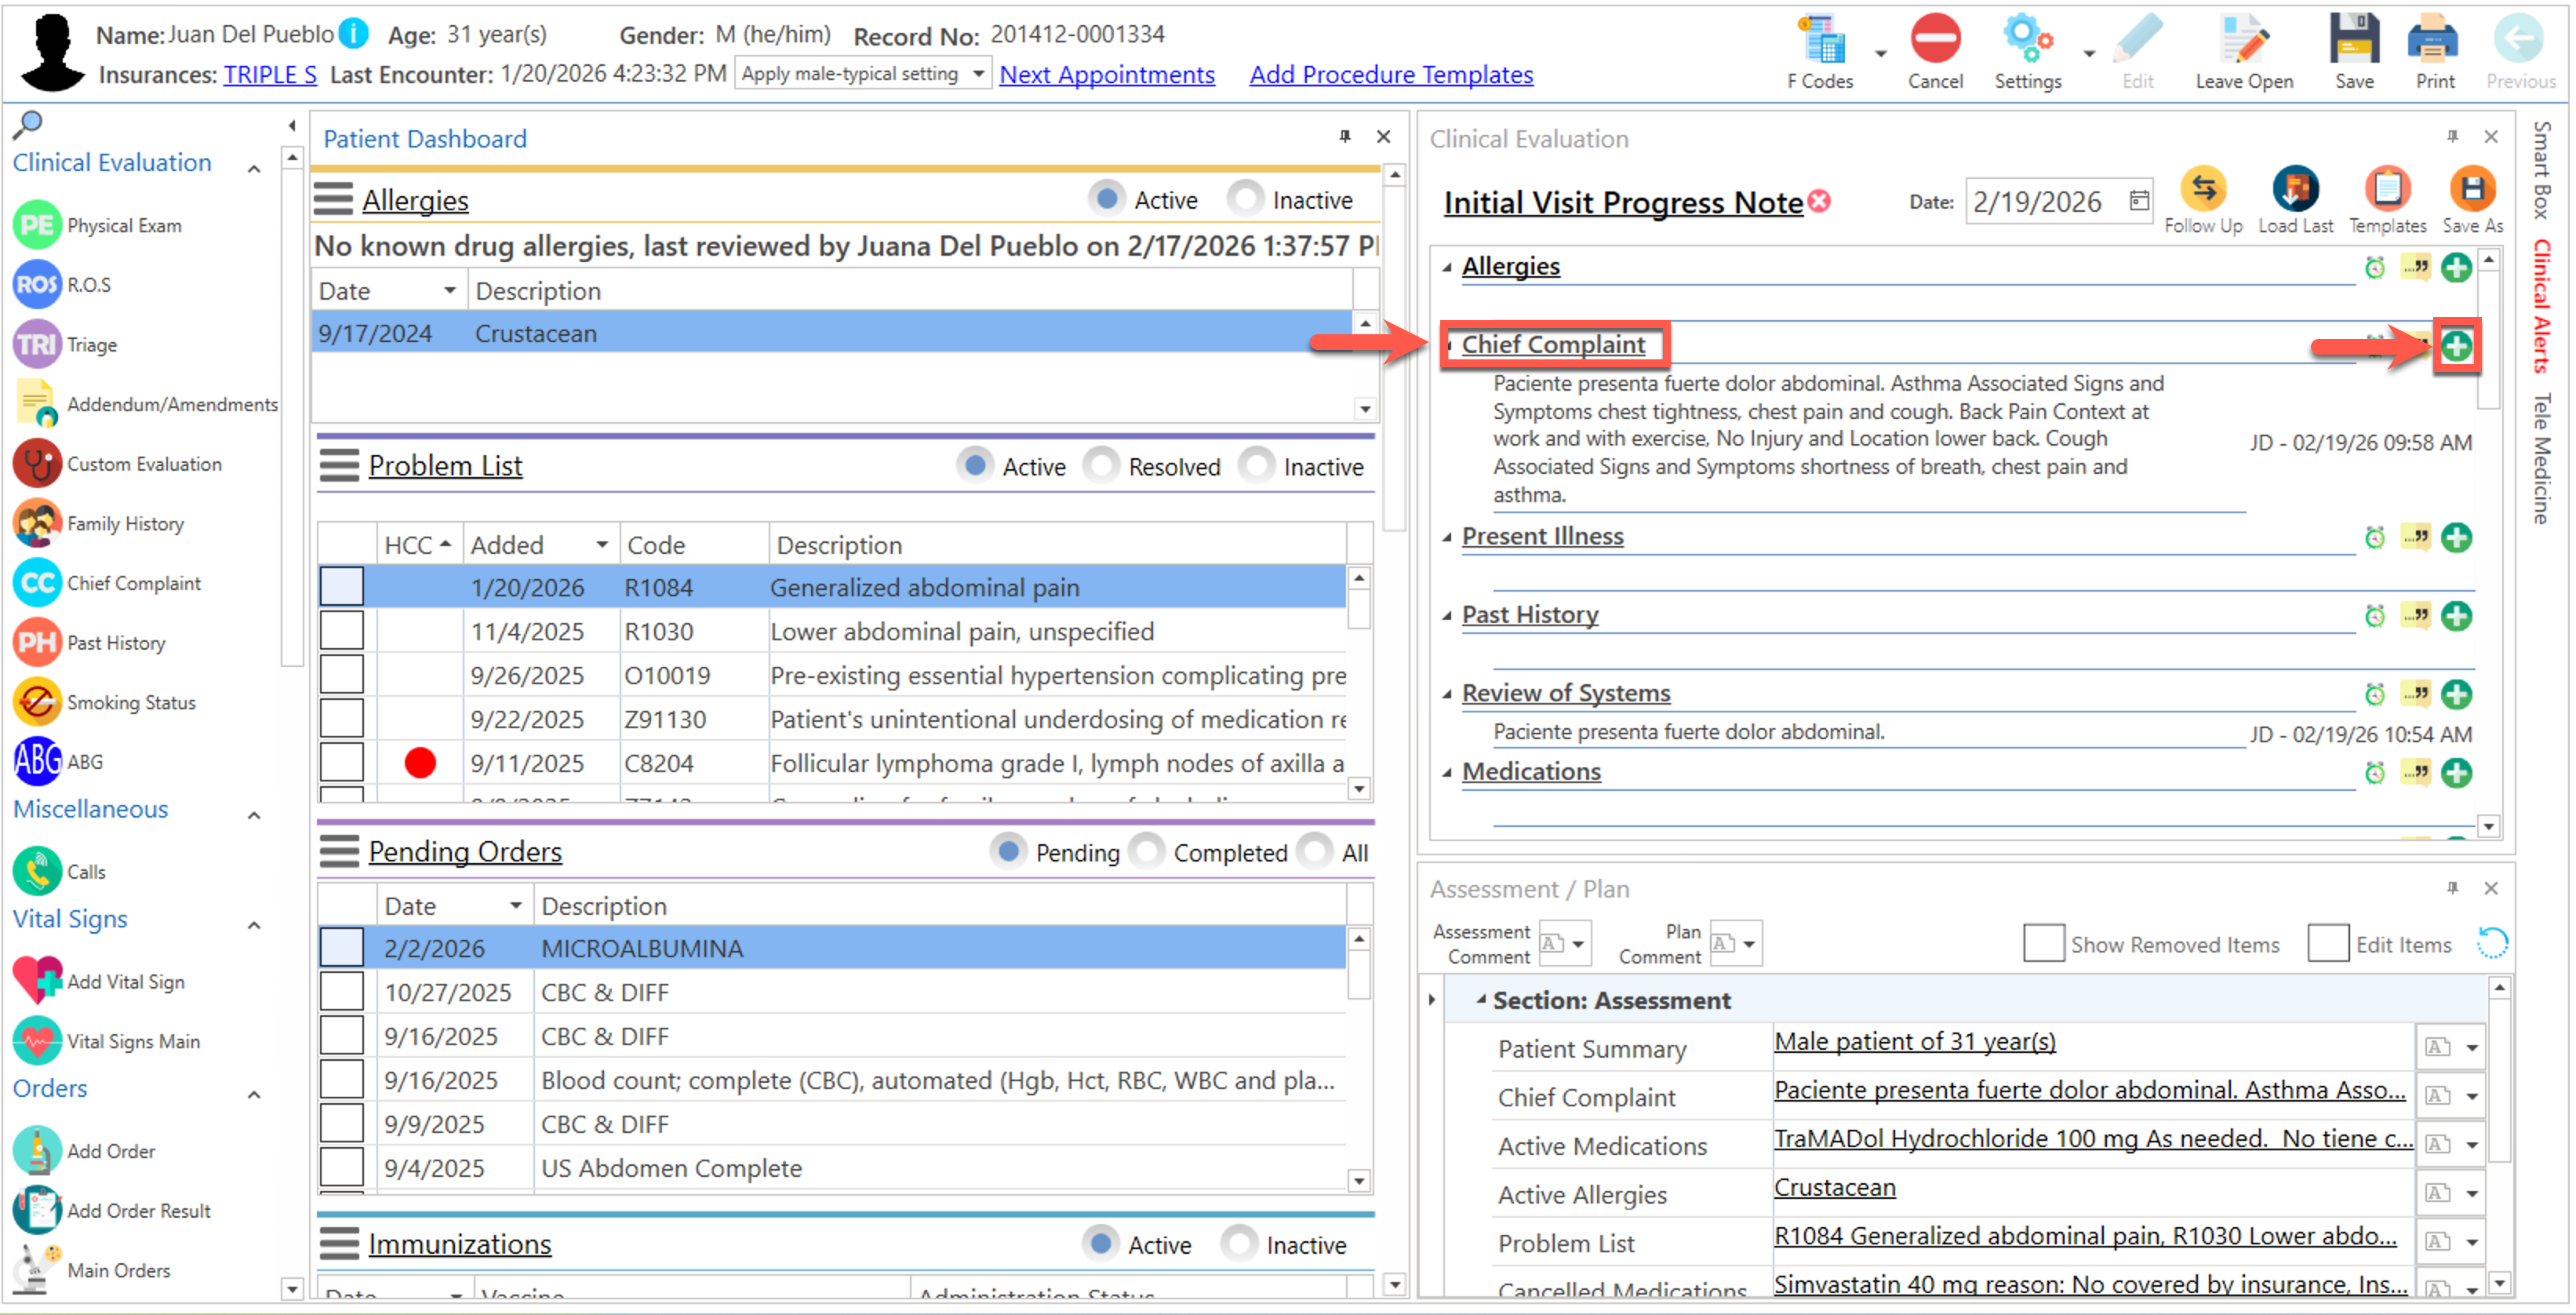2576x1315 pixels.
Task: Add entry to Chief Complaint section
Action: coord(2455,347)
